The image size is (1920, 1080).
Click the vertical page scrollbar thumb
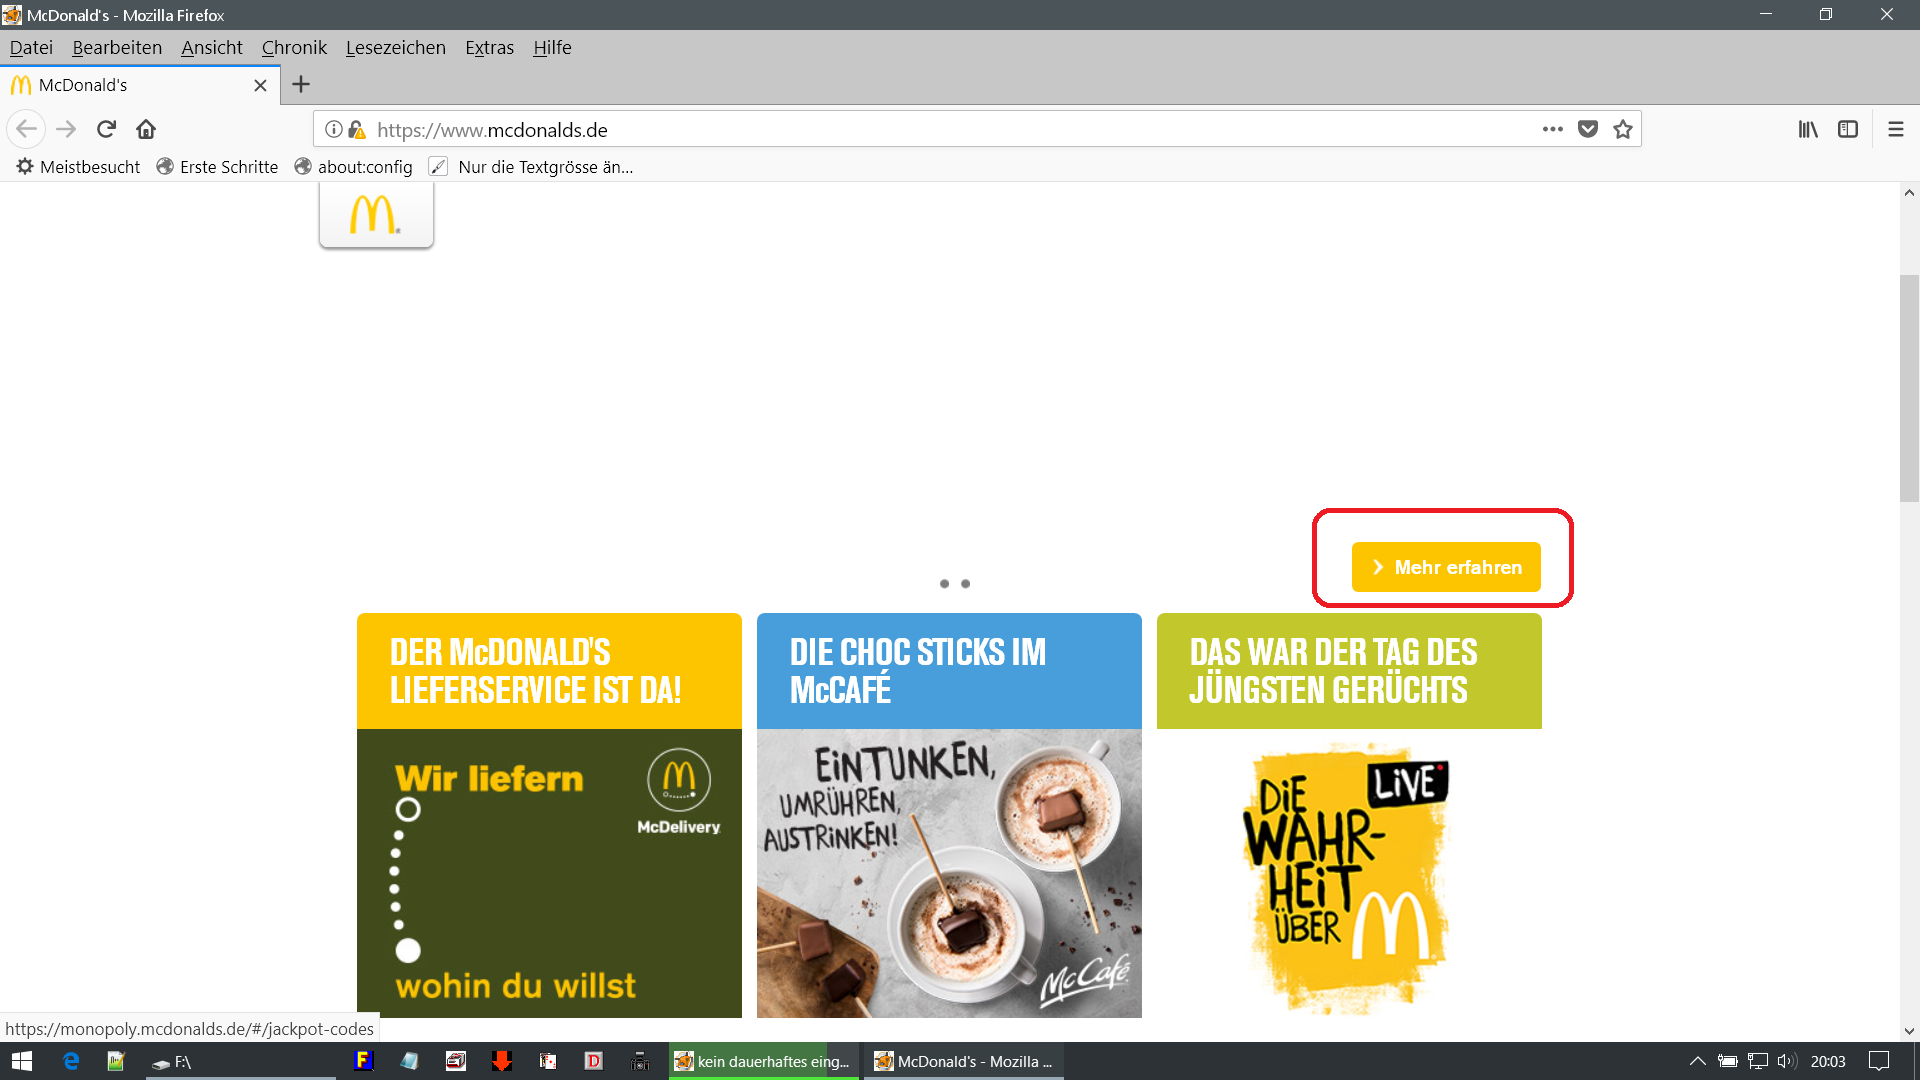tap(1909, 388)
